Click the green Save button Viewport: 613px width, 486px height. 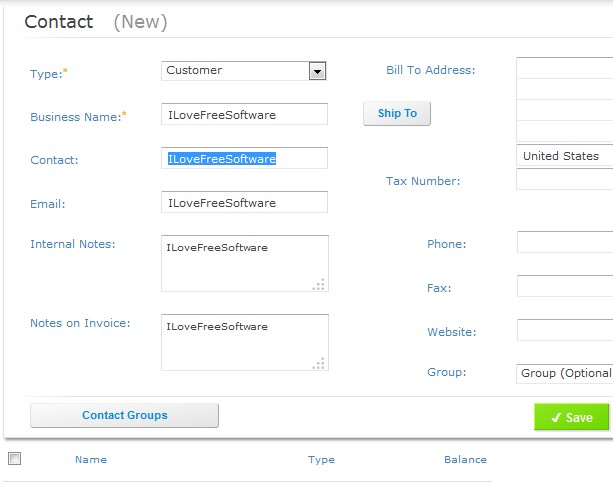point(571,417)
